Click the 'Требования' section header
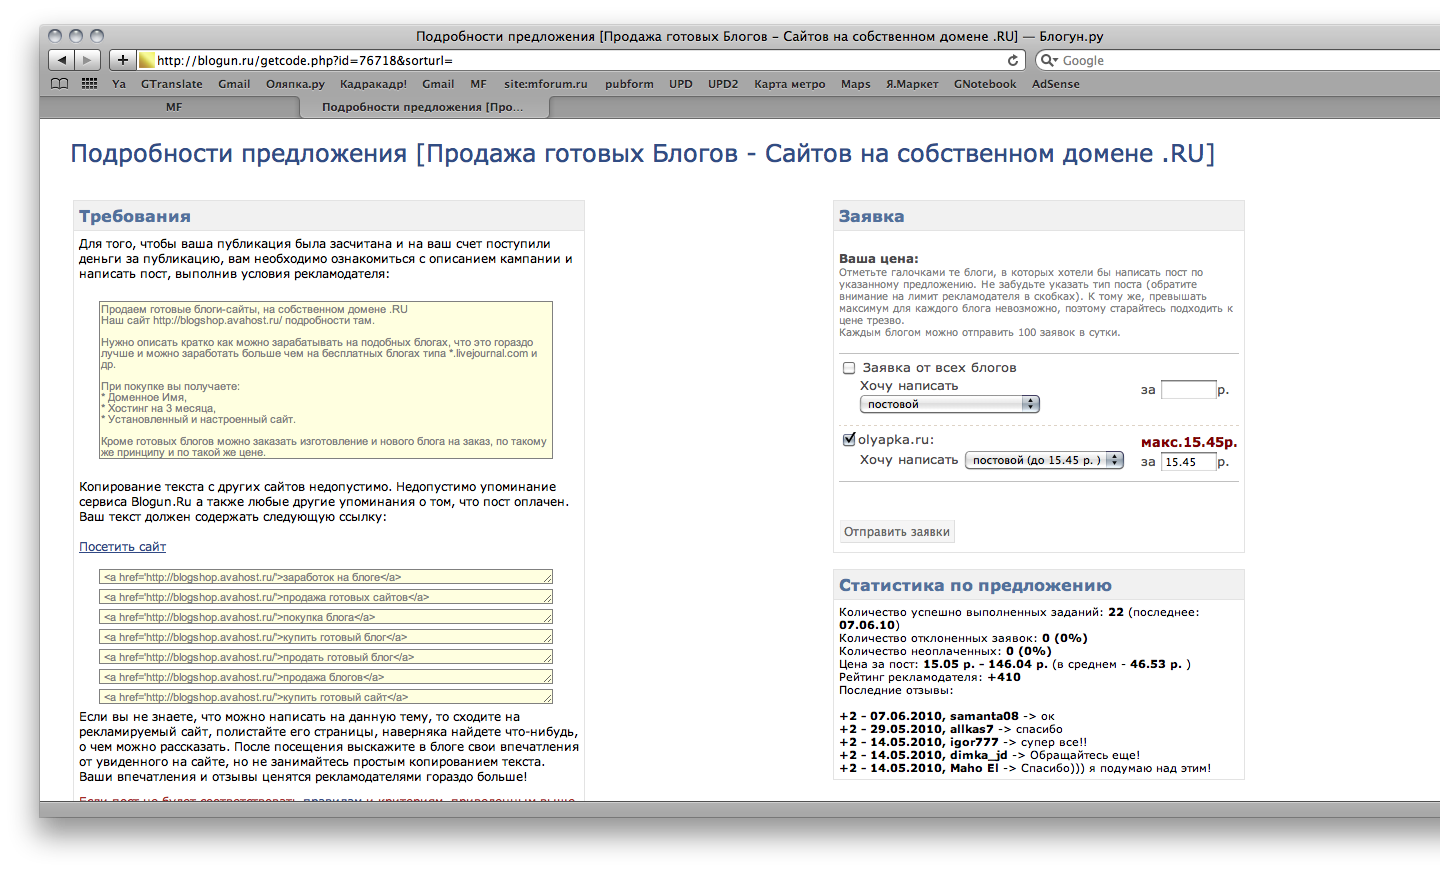The width and height of the screenshot is (1440, 872). (135, 216)
